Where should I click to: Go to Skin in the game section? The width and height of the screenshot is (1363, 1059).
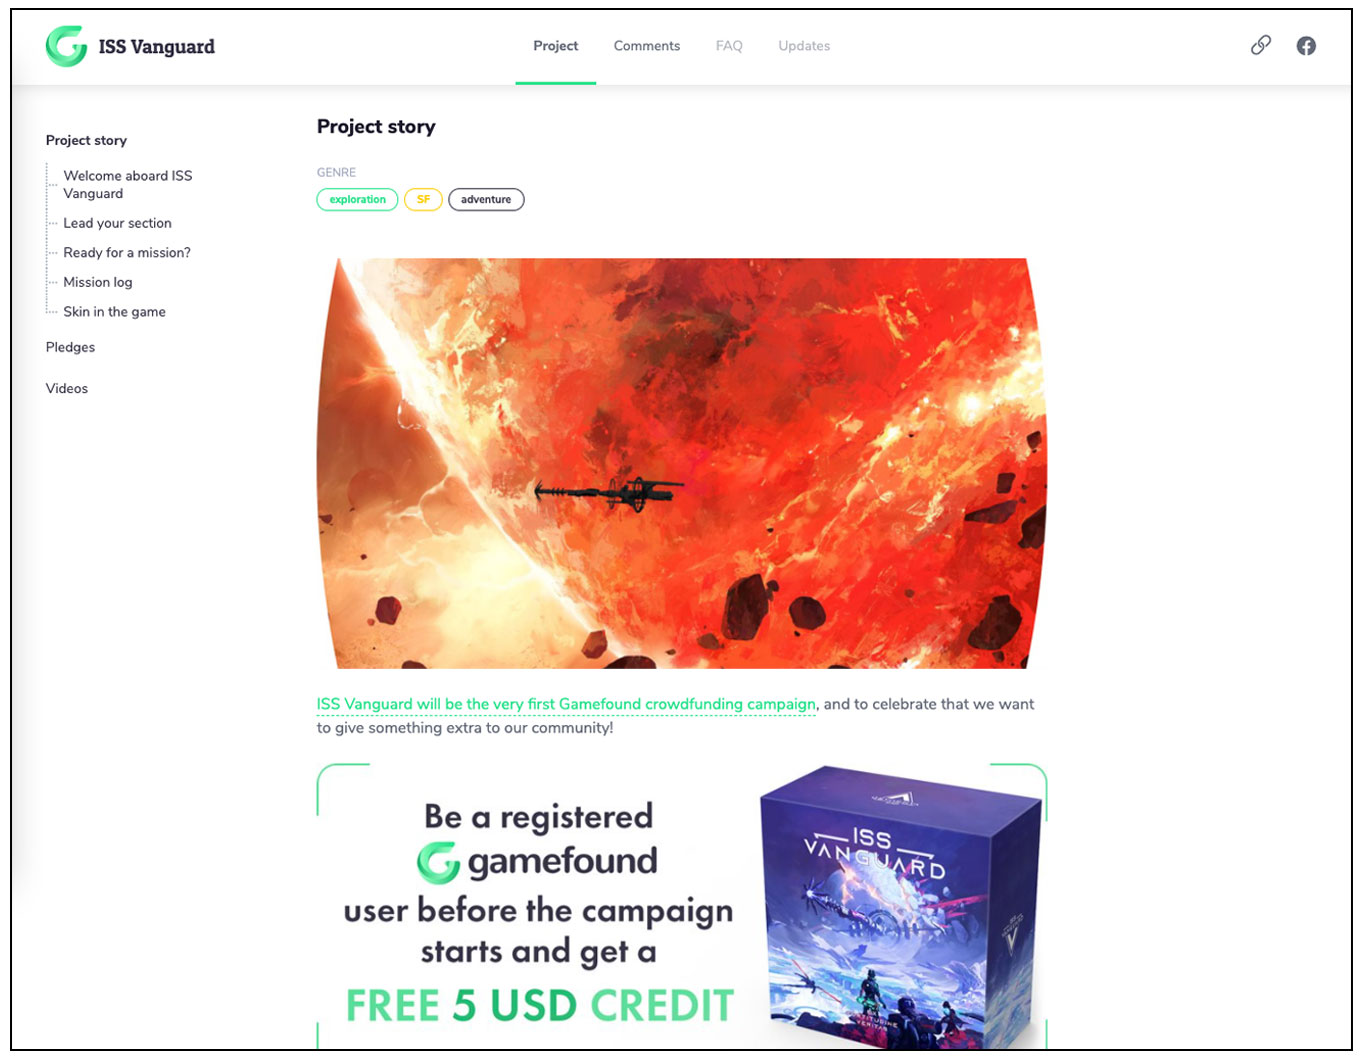(114, 311)
